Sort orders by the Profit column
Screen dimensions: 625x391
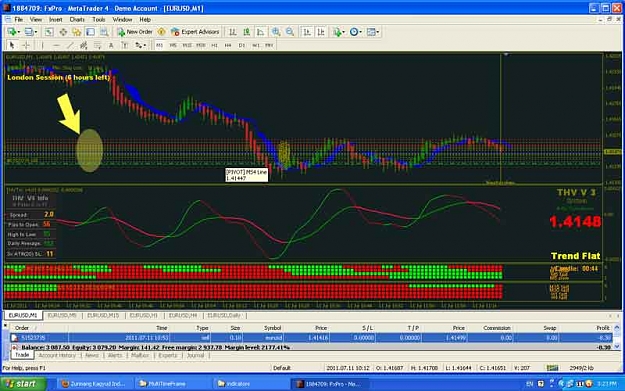(x=603, y=328)
